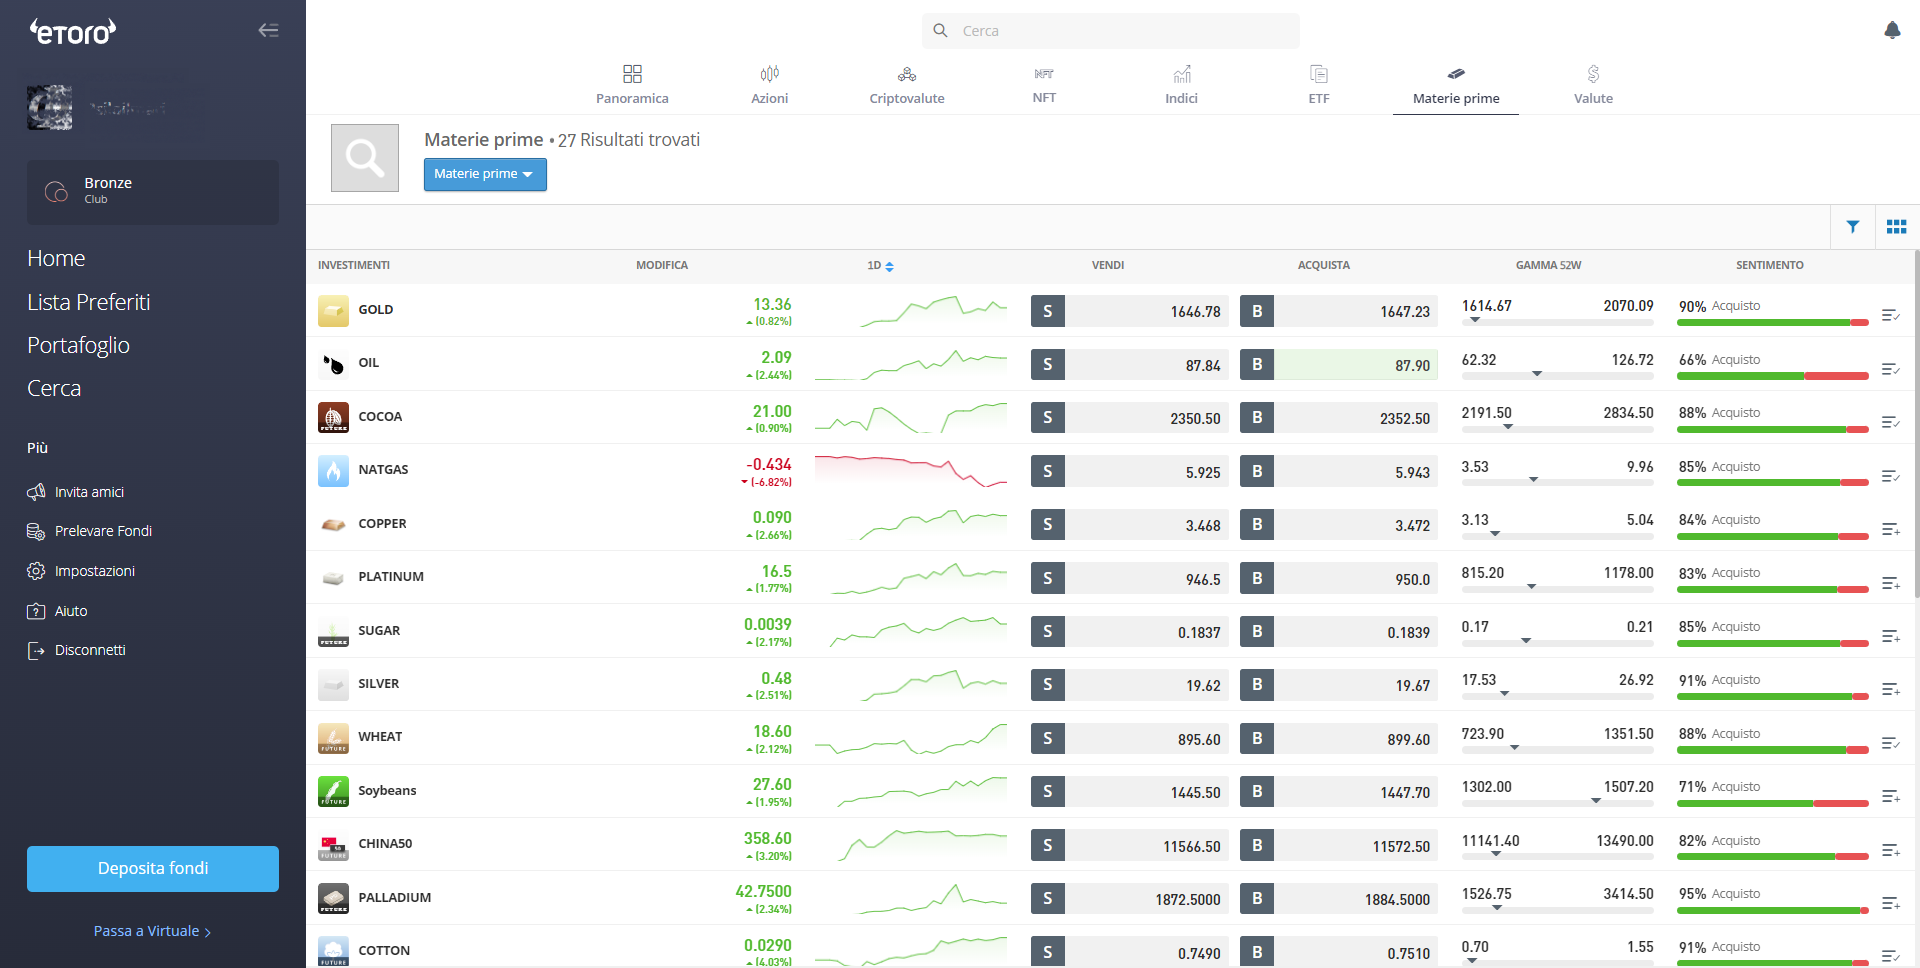
Task: Open the Bronze Club panel
Action: (x=153, y=192)
